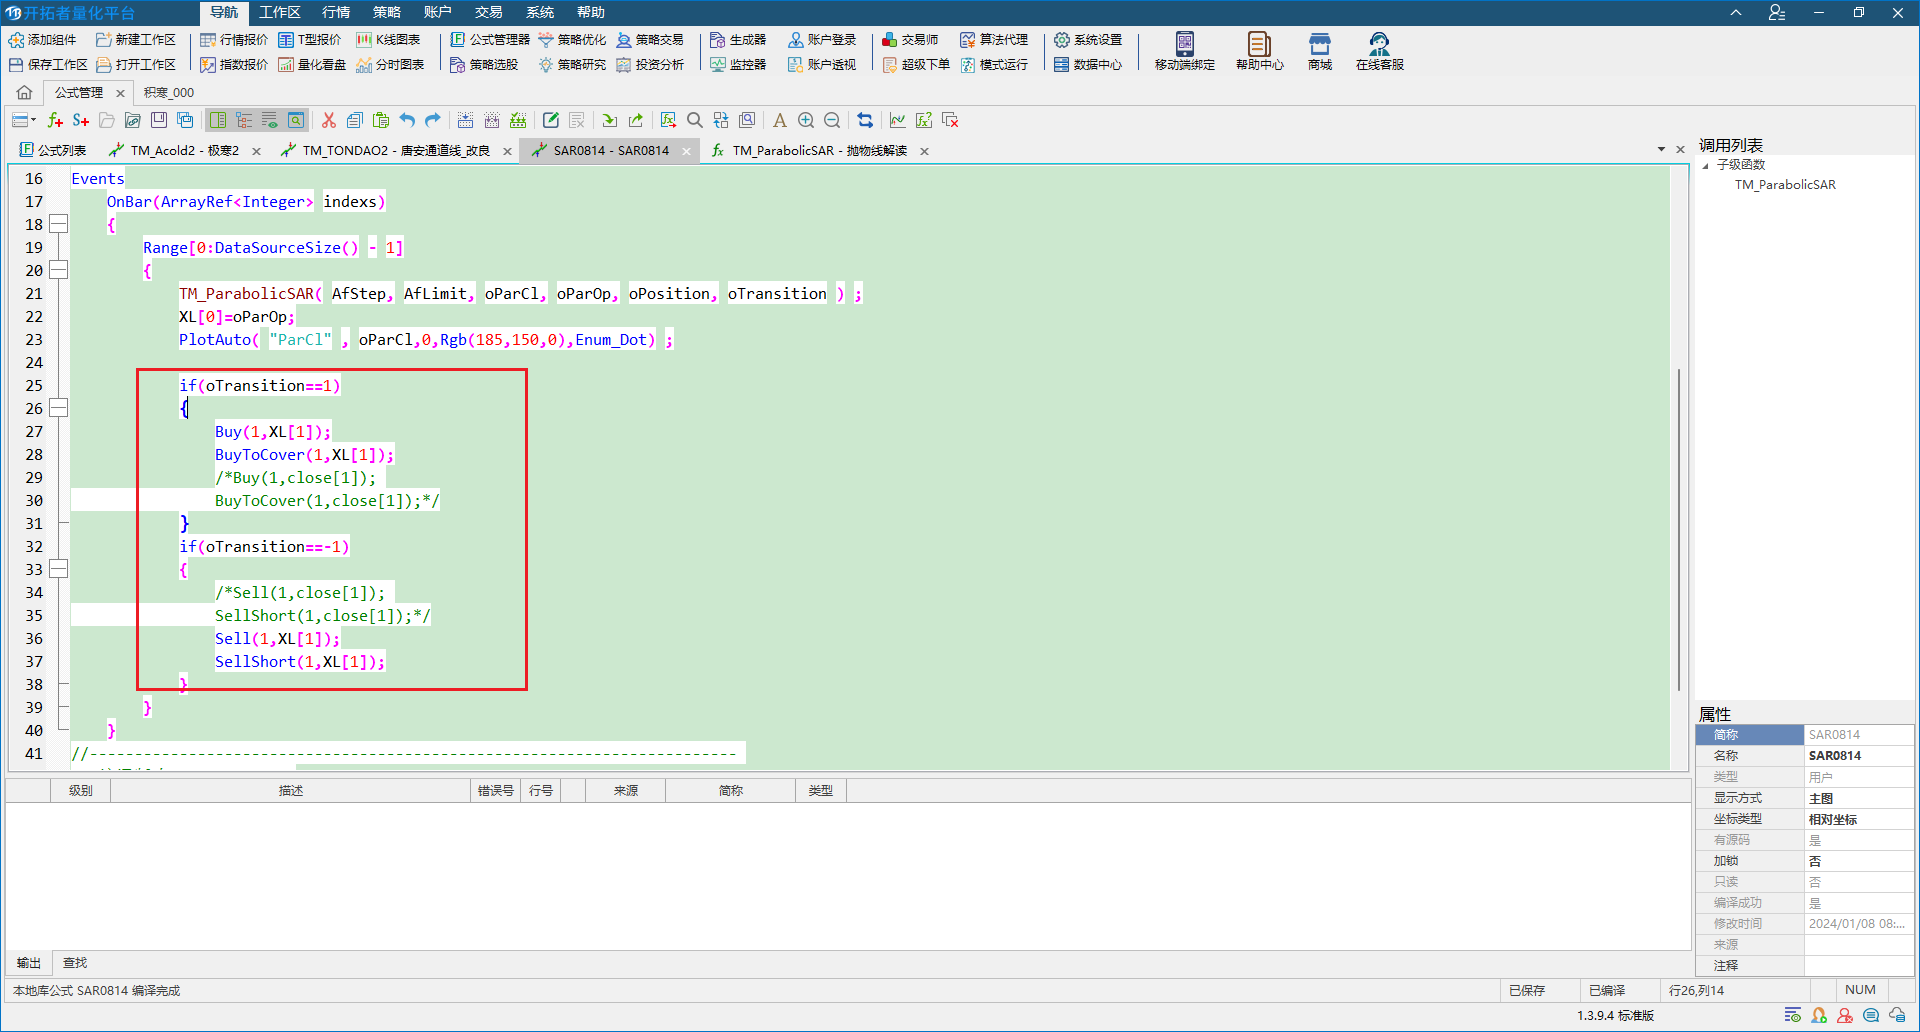Screen dimensions: 1920x1032
Task: Click the save all formulas icon
Action: [185, 121]
